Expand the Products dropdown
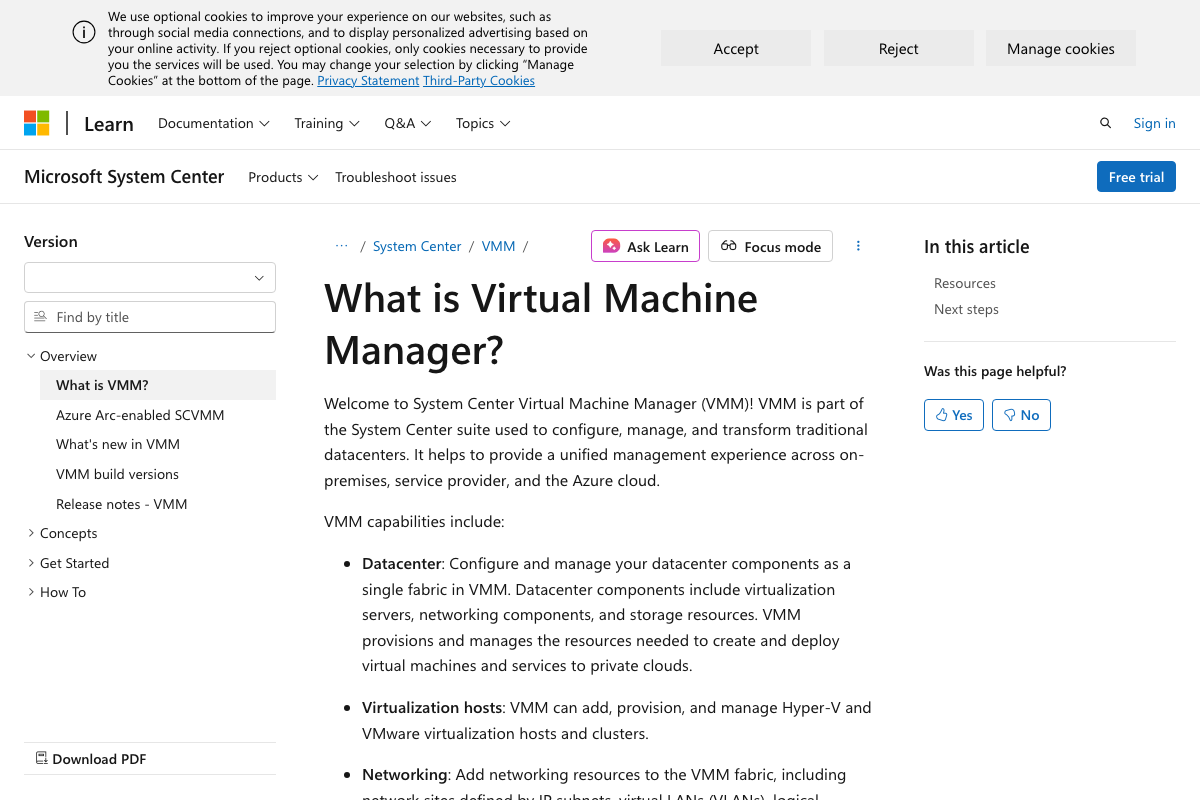Viewport: 1200px width, 800px height. [283, 177]
